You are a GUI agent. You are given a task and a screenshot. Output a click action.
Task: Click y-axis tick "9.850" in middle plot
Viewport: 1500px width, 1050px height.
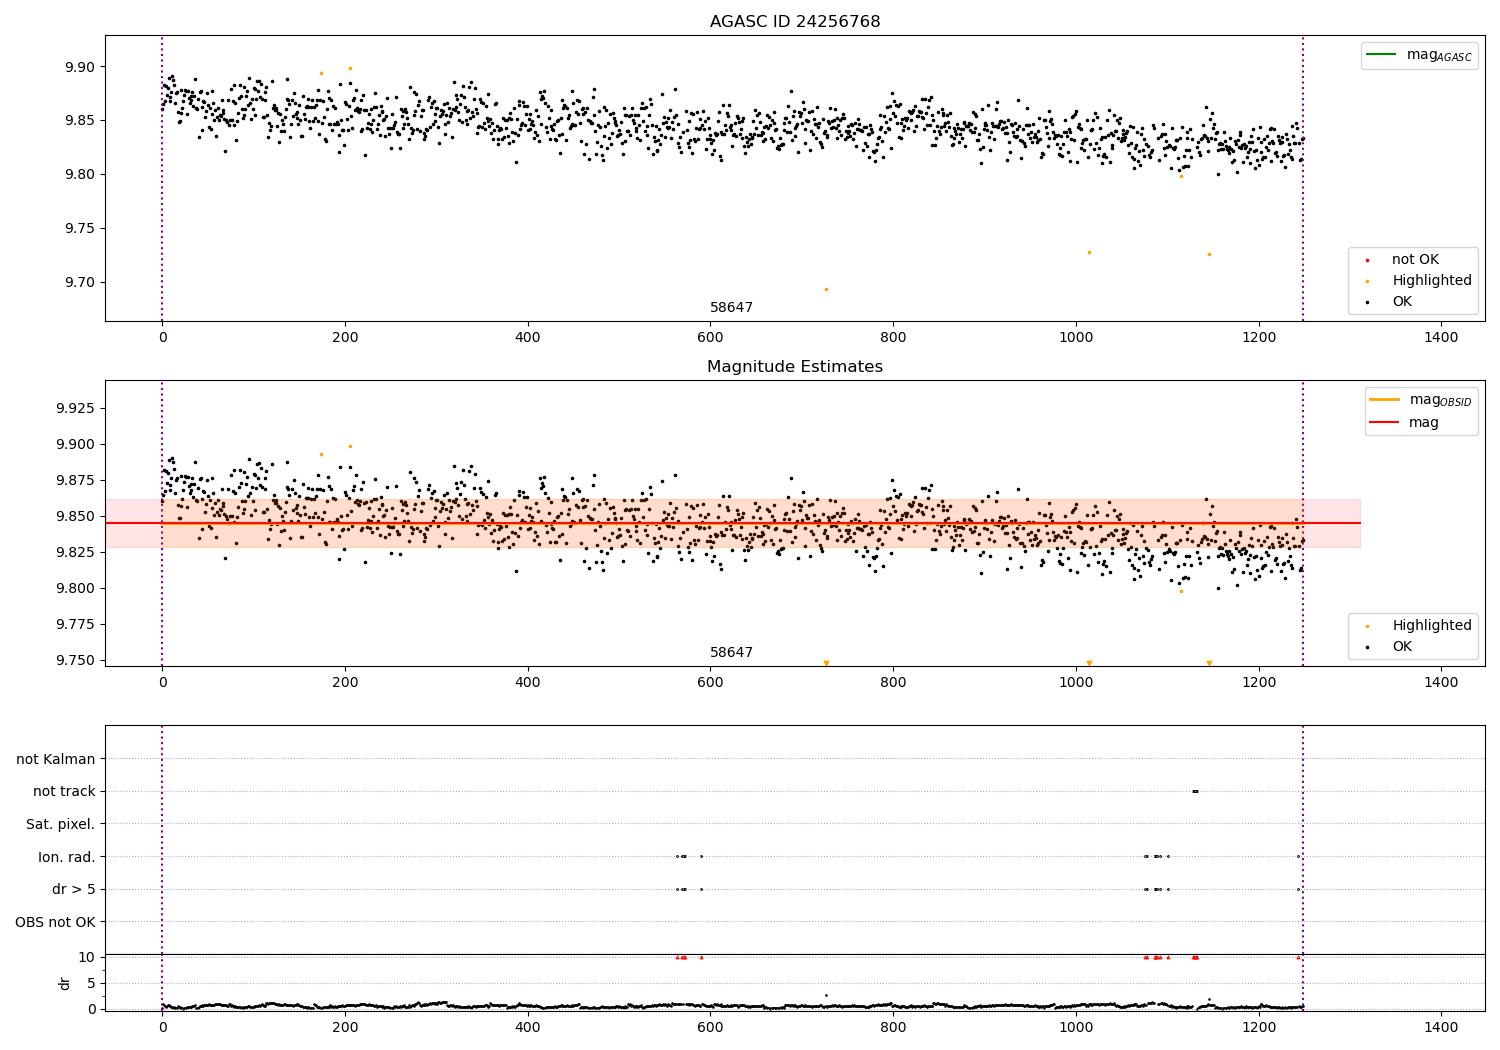click(x=75, y=517)
